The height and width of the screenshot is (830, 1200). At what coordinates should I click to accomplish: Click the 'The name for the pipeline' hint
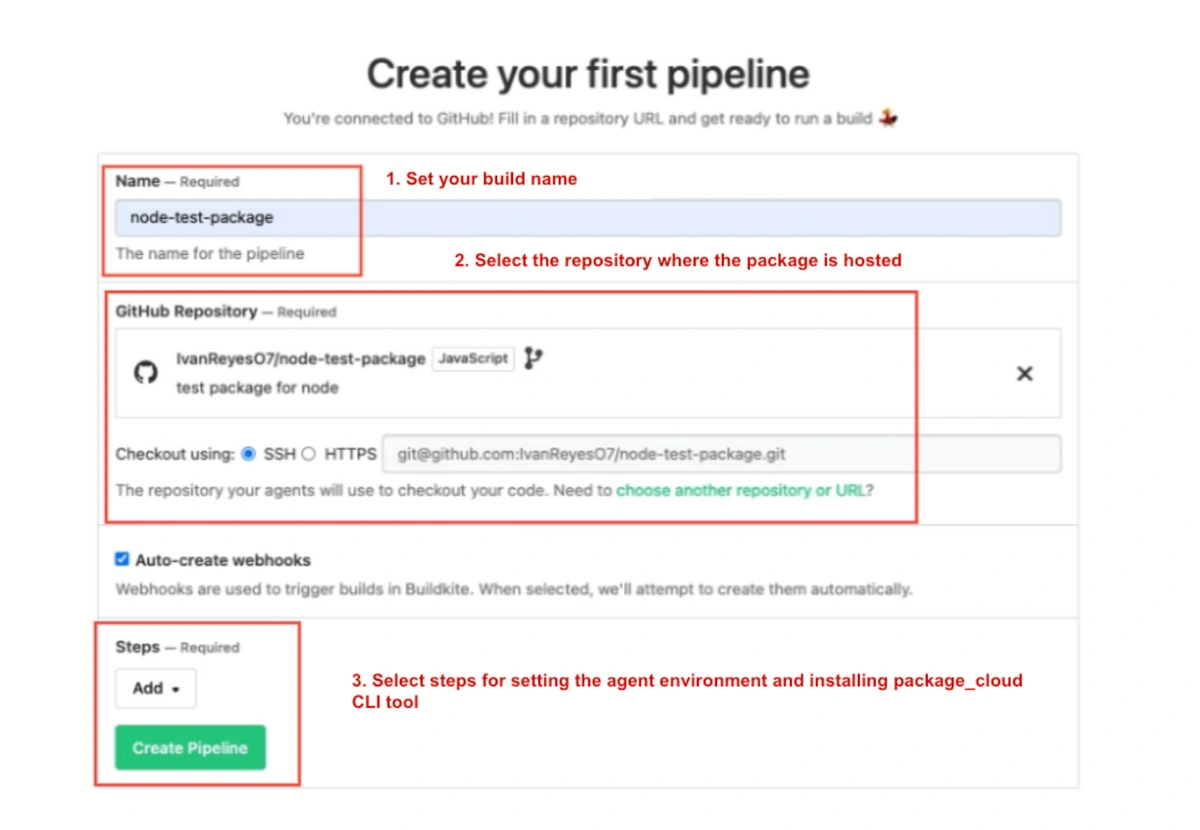[210, 254]
